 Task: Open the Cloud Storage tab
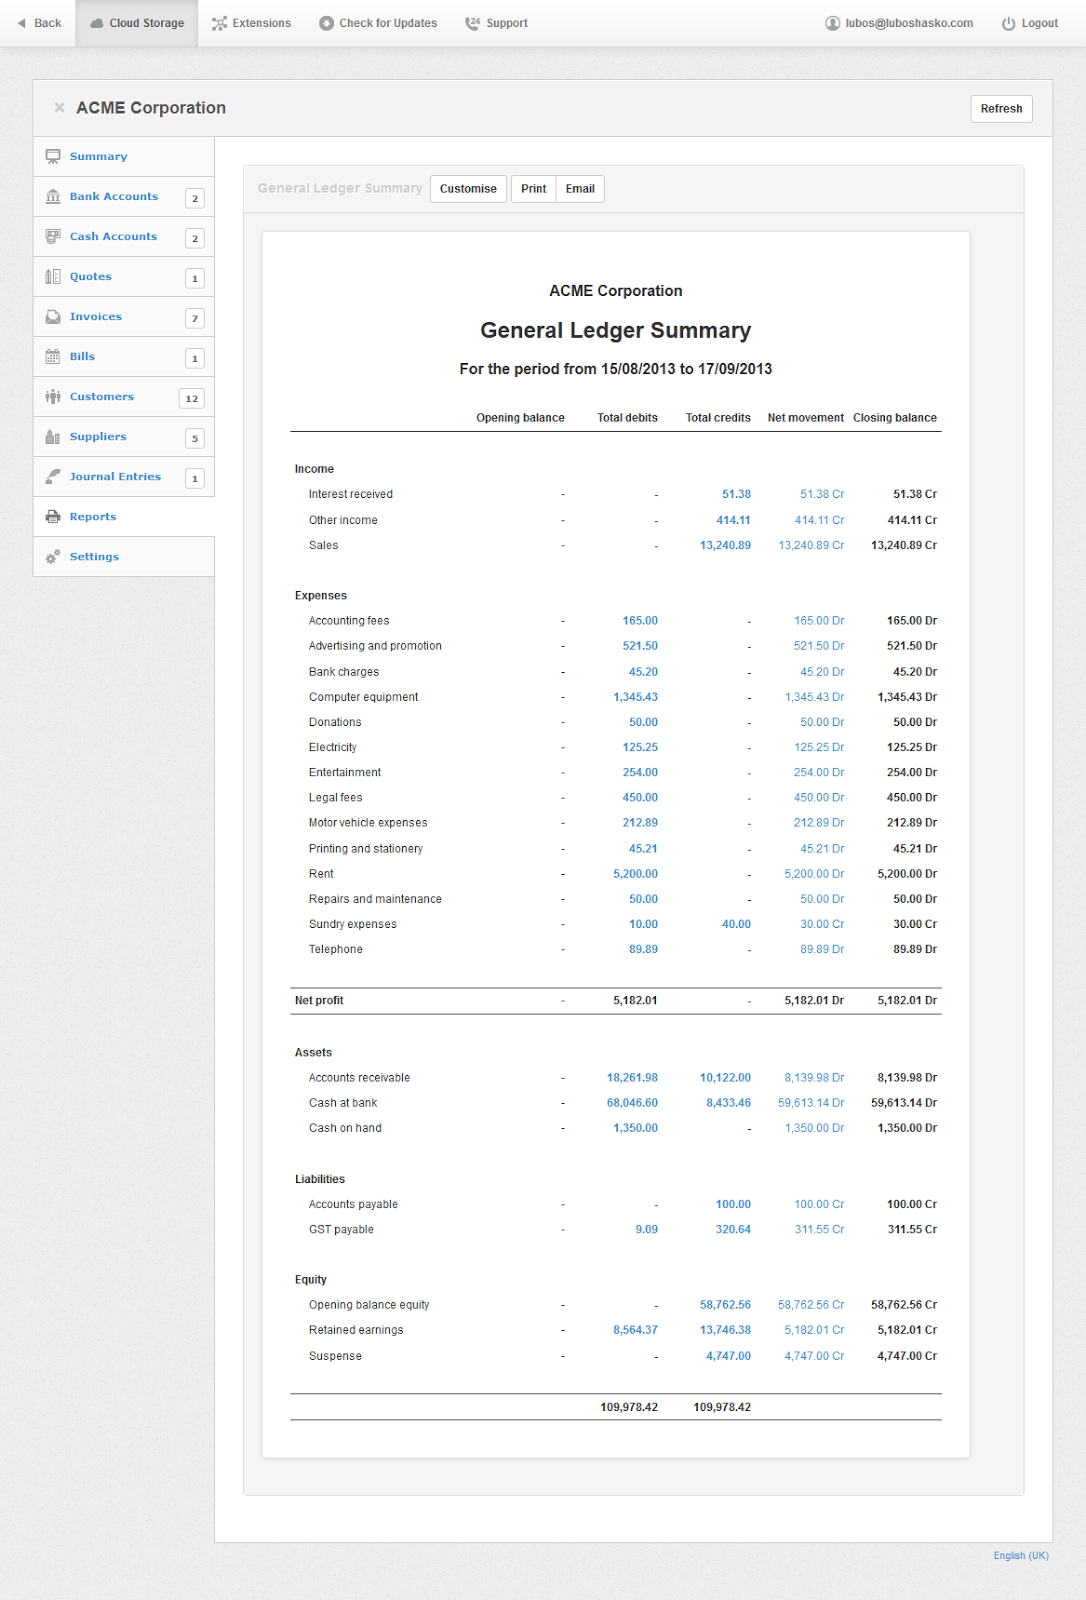[x=137, y=23]
